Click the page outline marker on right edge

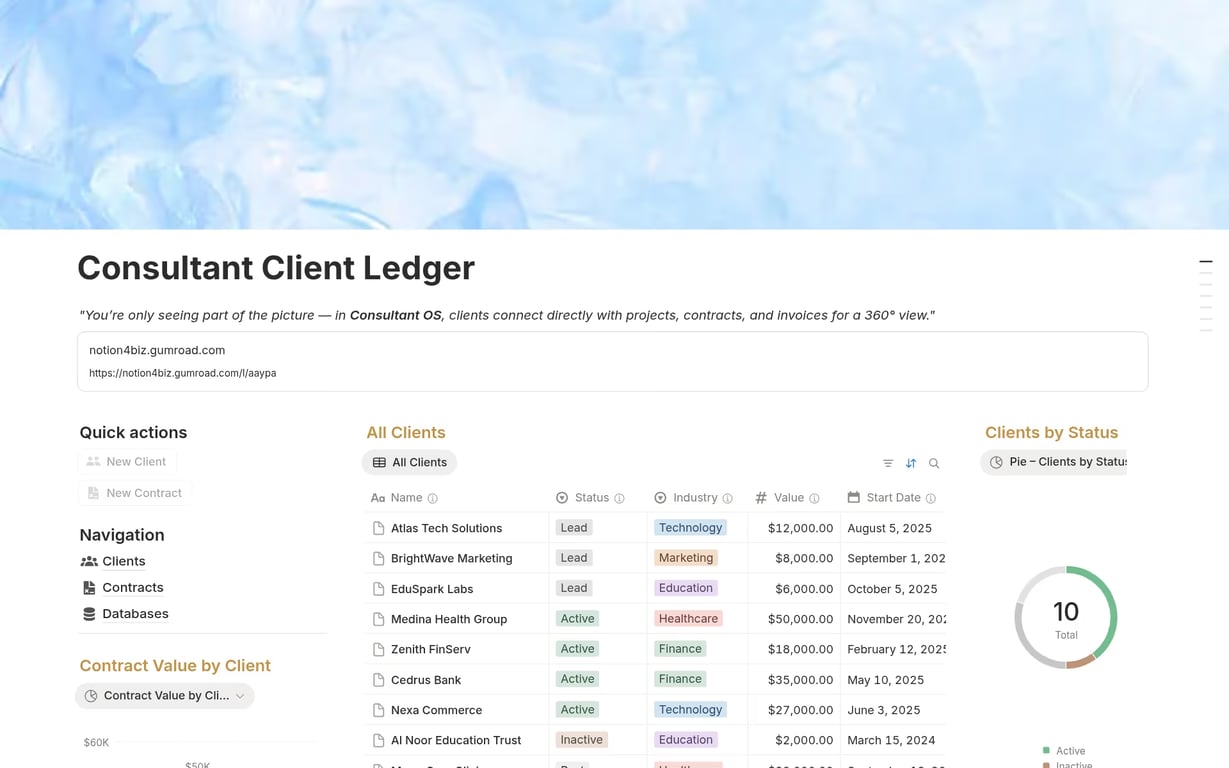[x=1206, y=262]
